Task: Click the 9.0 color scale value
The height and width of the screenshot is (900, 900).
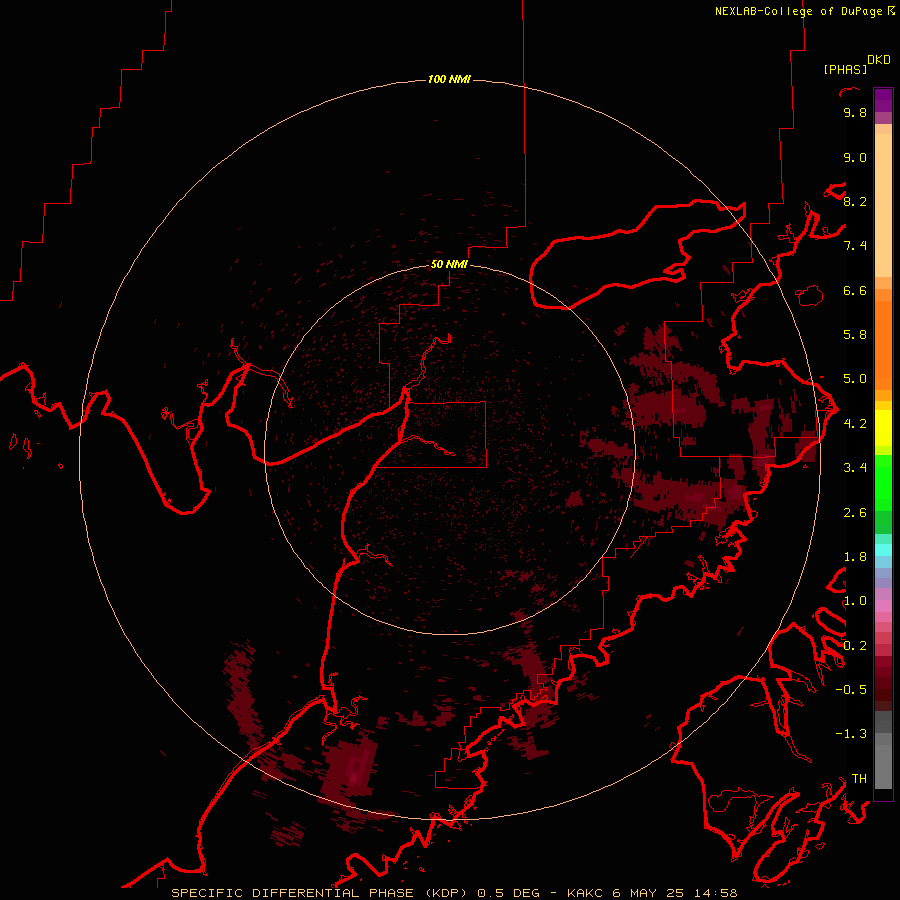Action: (855, 157)
